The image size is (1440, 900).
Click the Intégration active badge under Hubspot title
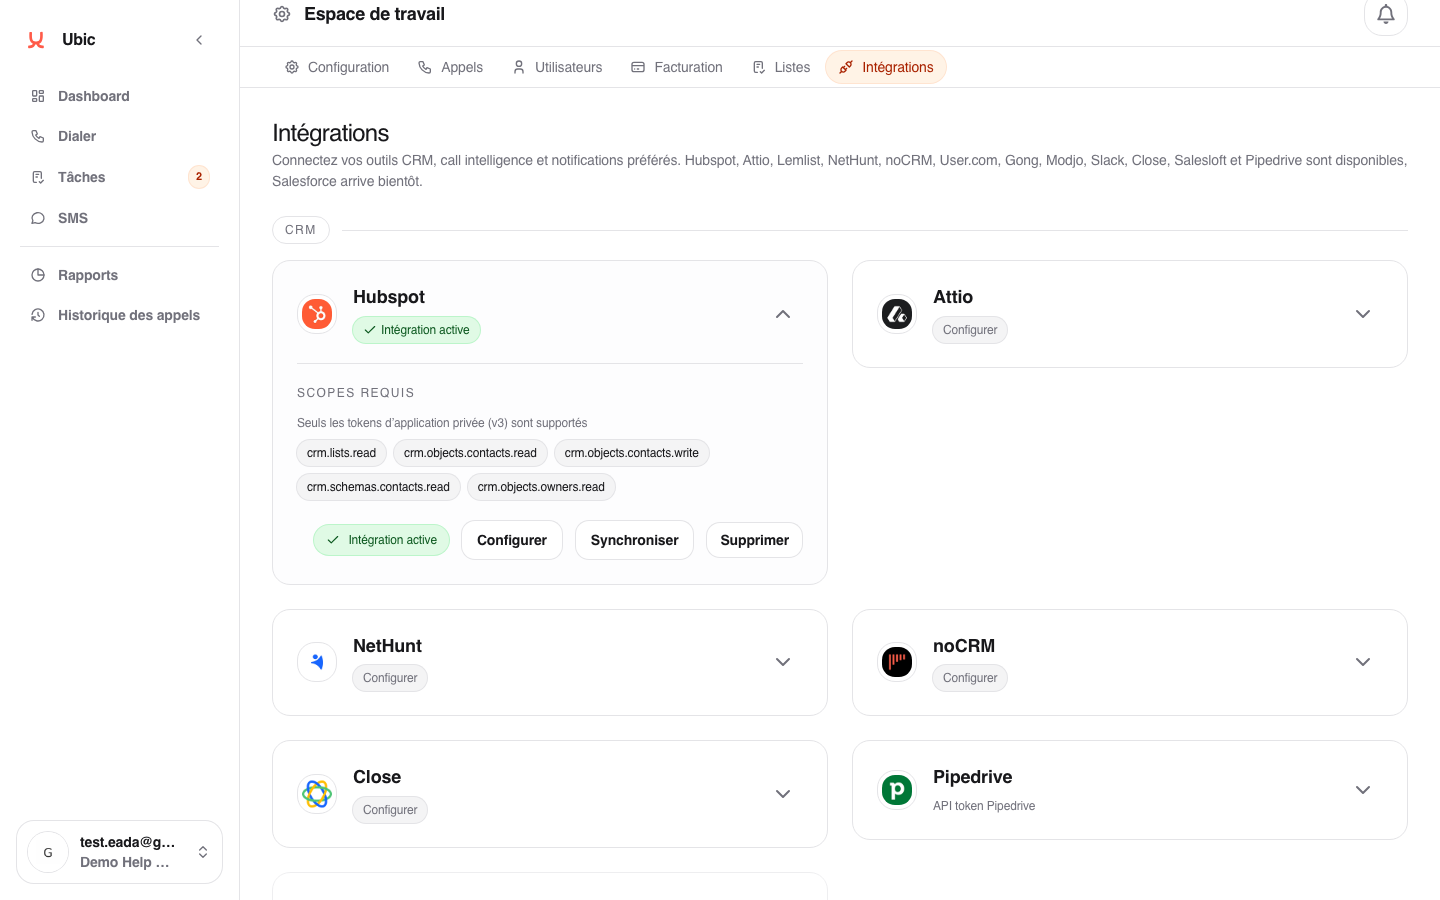tap(416, 330)
